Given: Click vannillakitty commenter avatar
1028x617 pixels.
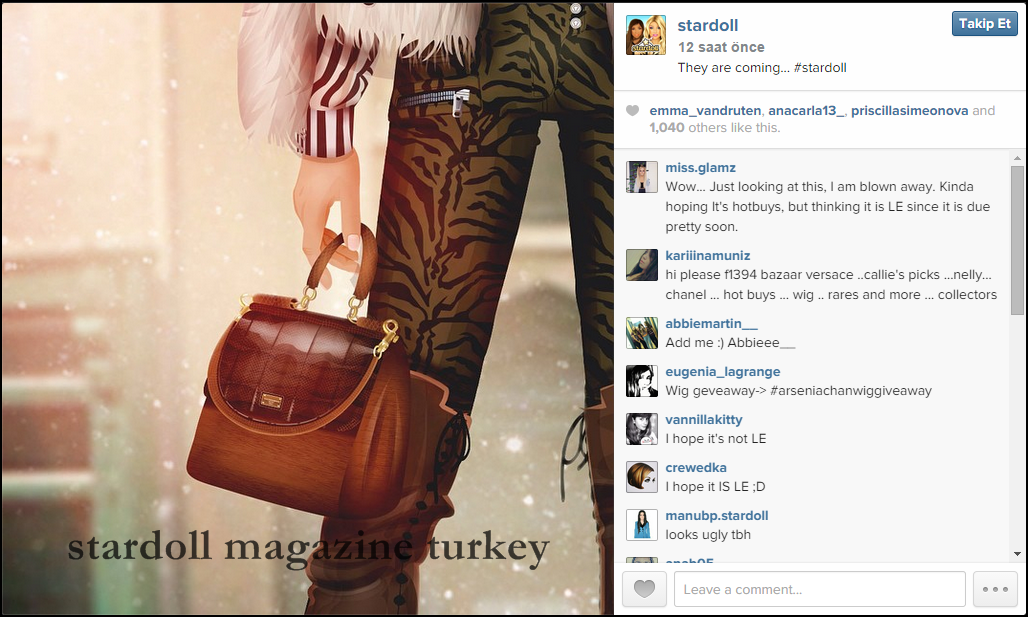Looking at the screenshot, I should [x=642, y=429].
